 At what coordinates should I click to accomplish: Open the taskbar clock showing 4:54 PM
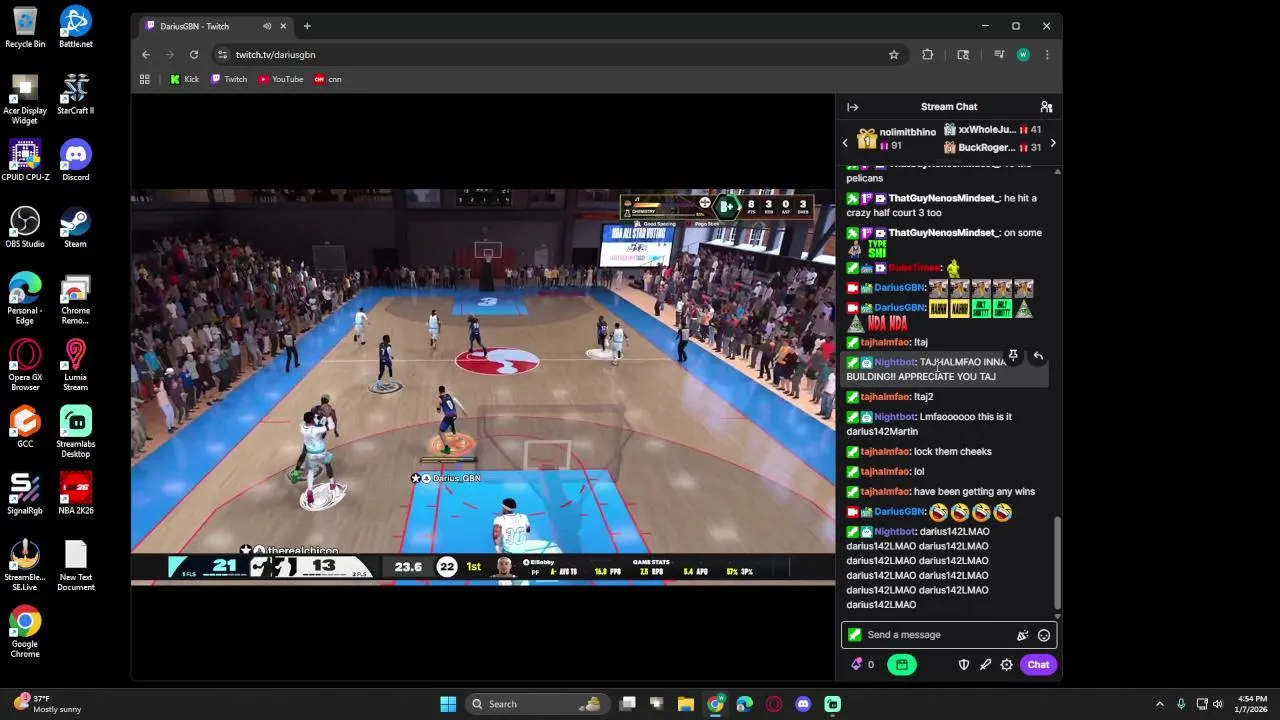click(x=1252, y=704)
